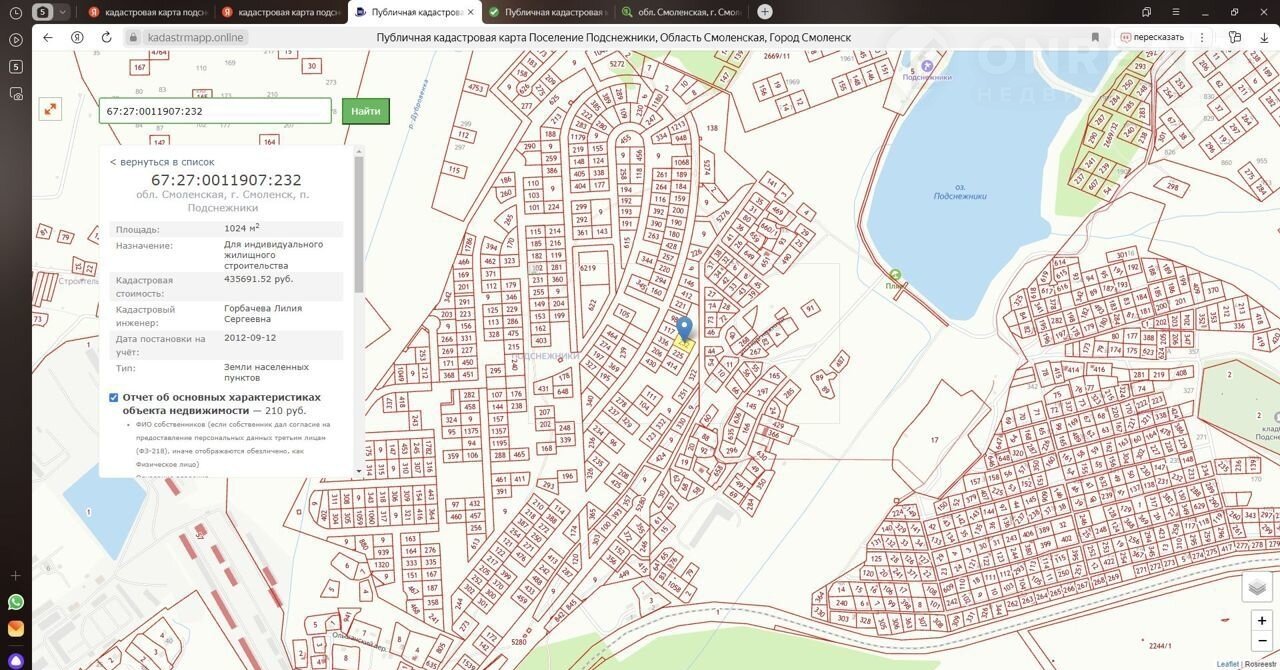Open the Alice assistant in sidebar
1280x670 pixels.
(16, 660)
